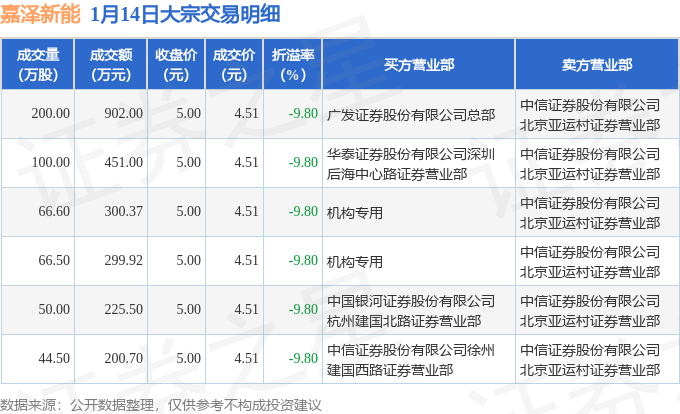Select the 成交量(万股) column header
The image size is (680, 414).
coord(38,65)
